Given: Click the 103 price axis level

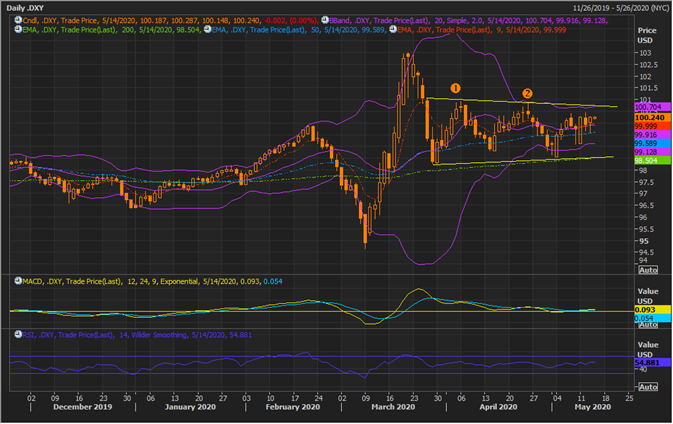Looking at the screenshot, I should coord(645,53).
